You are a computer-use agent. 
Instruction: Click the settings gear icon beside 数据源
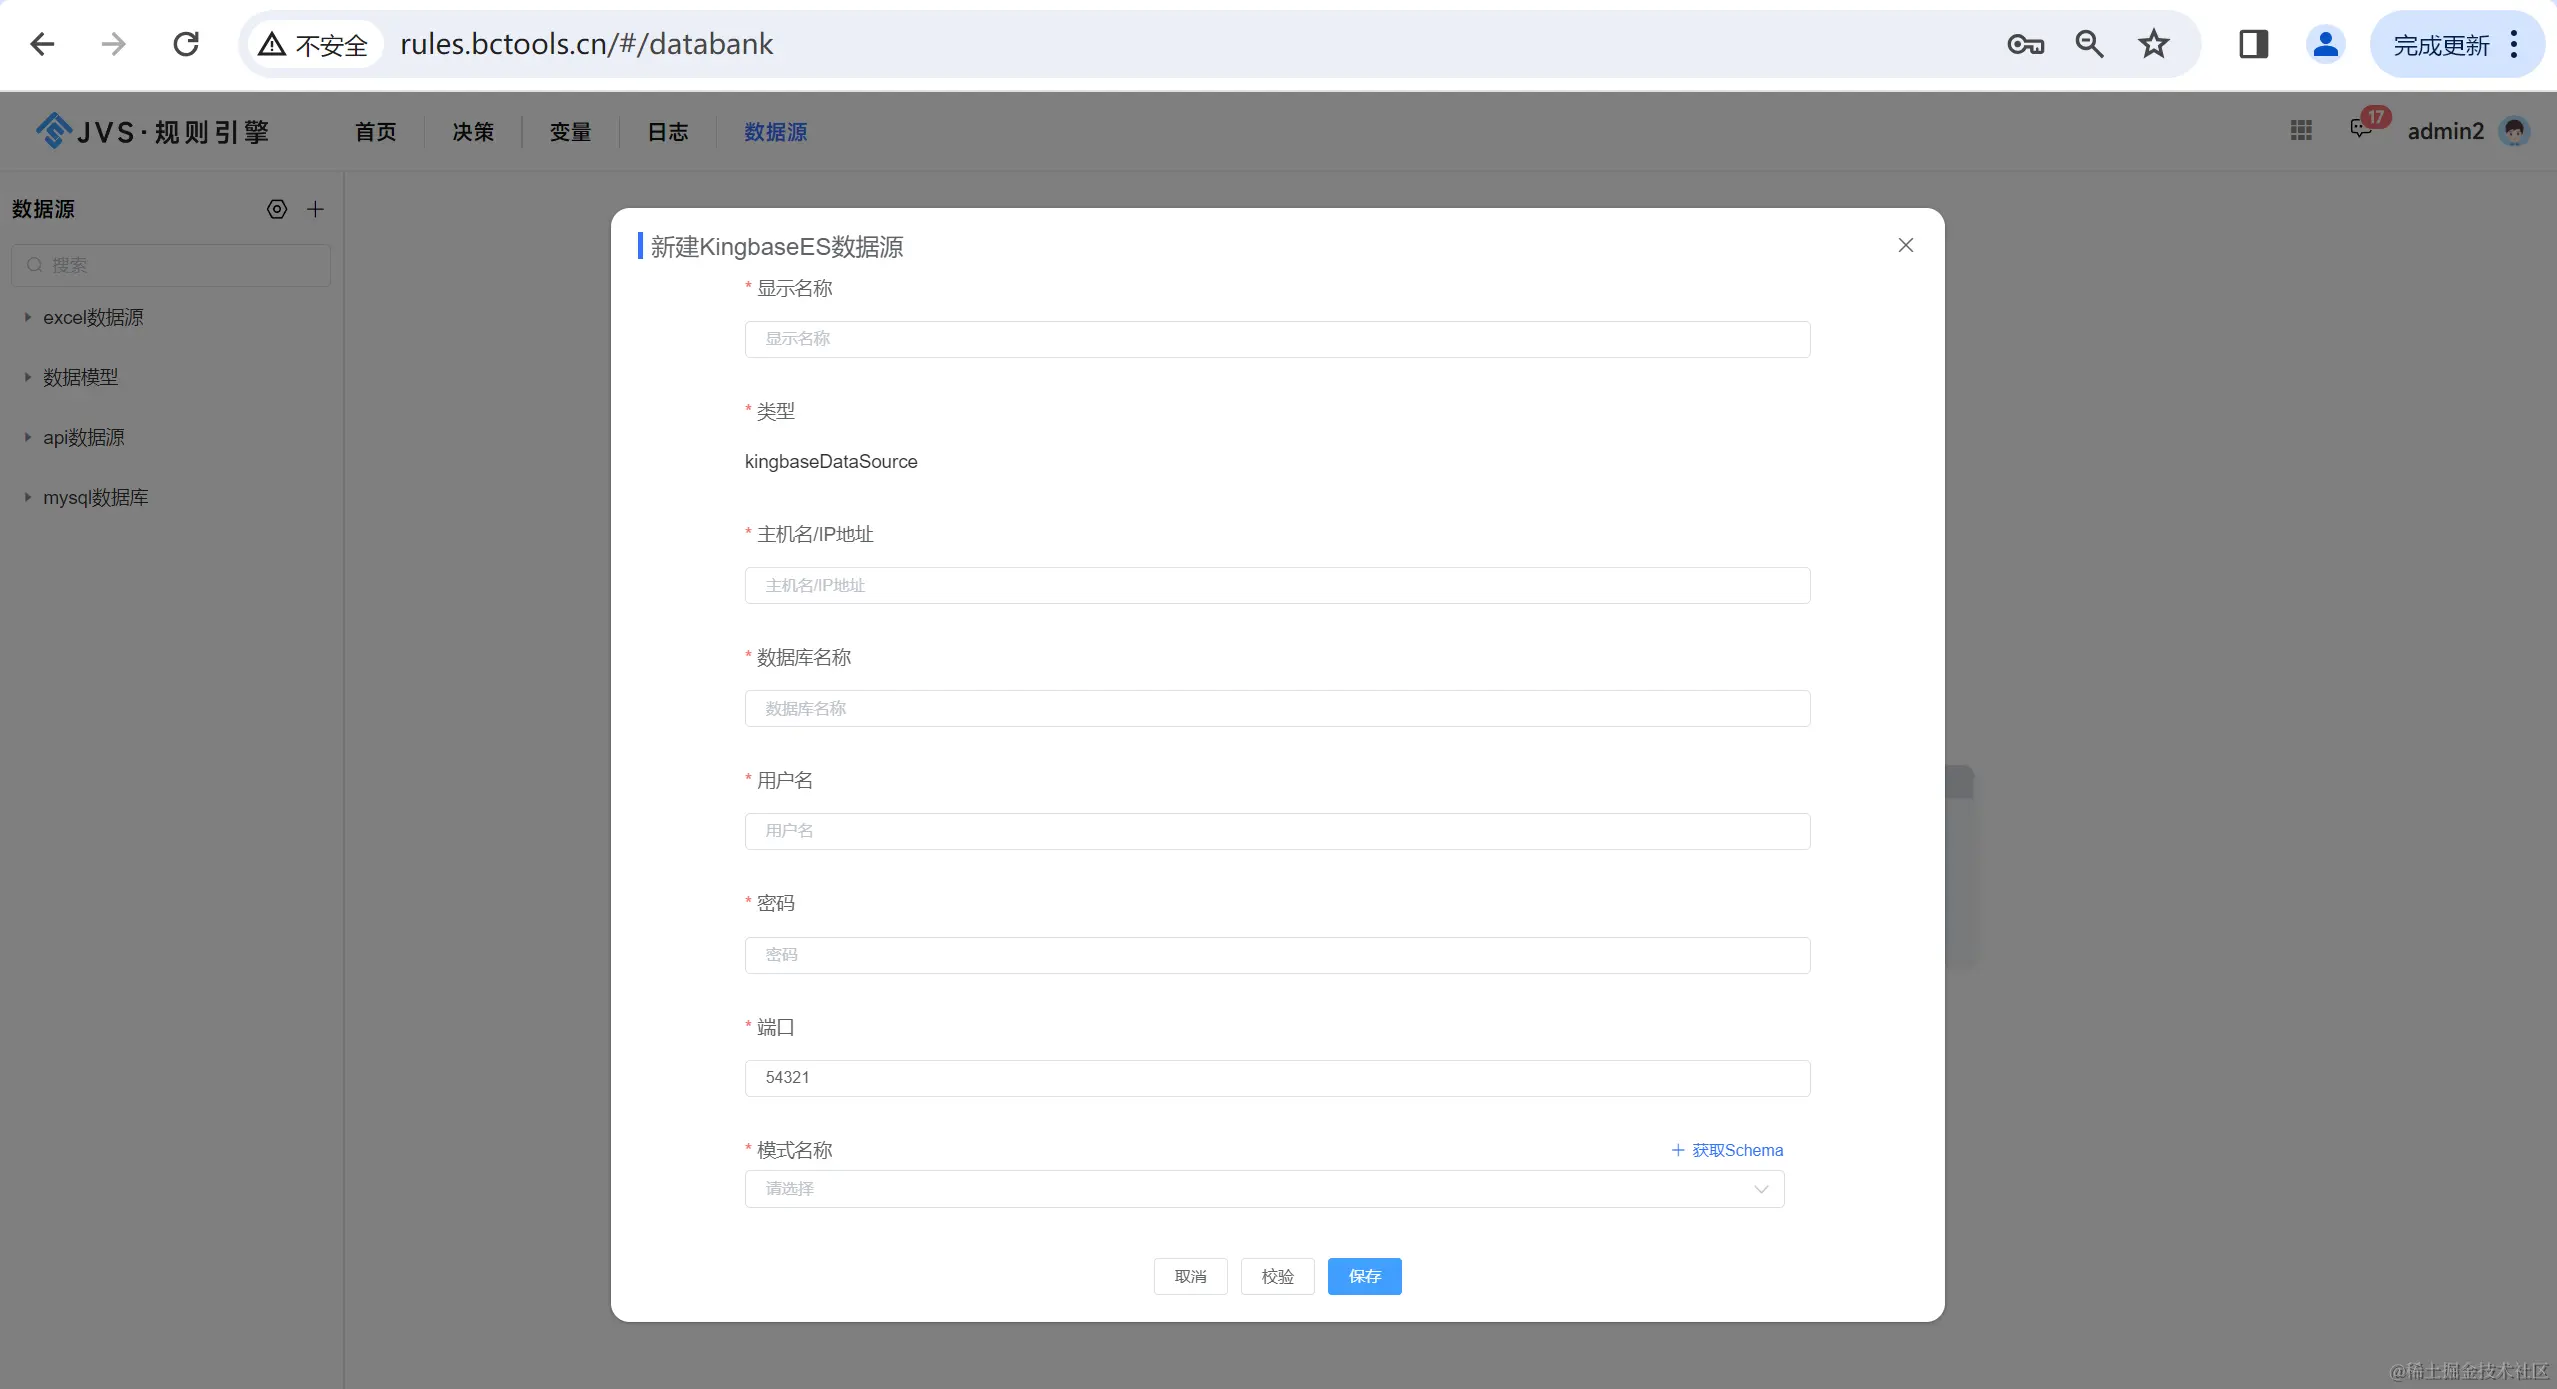click(x=277, y=209)
